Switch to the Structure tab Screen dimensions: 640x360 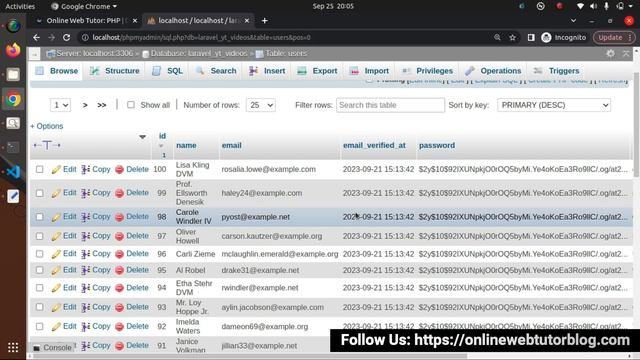[x=115, y=71]
